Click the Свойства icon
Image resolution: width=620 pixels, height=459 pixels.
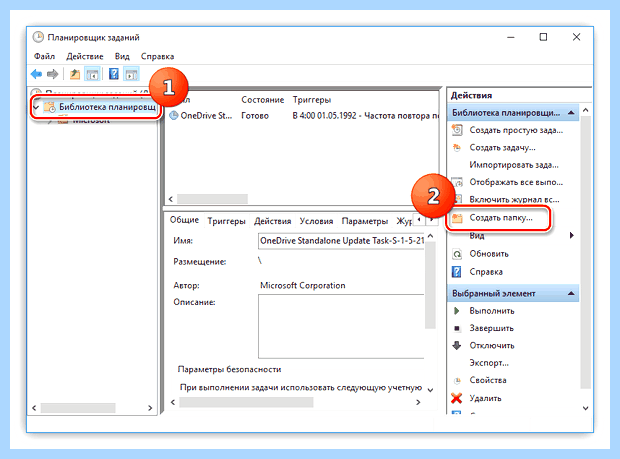pos(457,381)
